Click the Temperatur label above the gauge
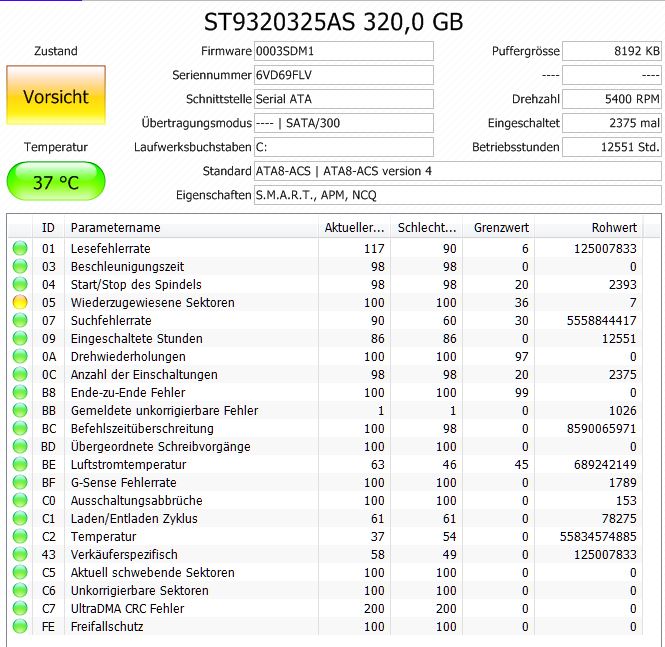 click(56, 147)
